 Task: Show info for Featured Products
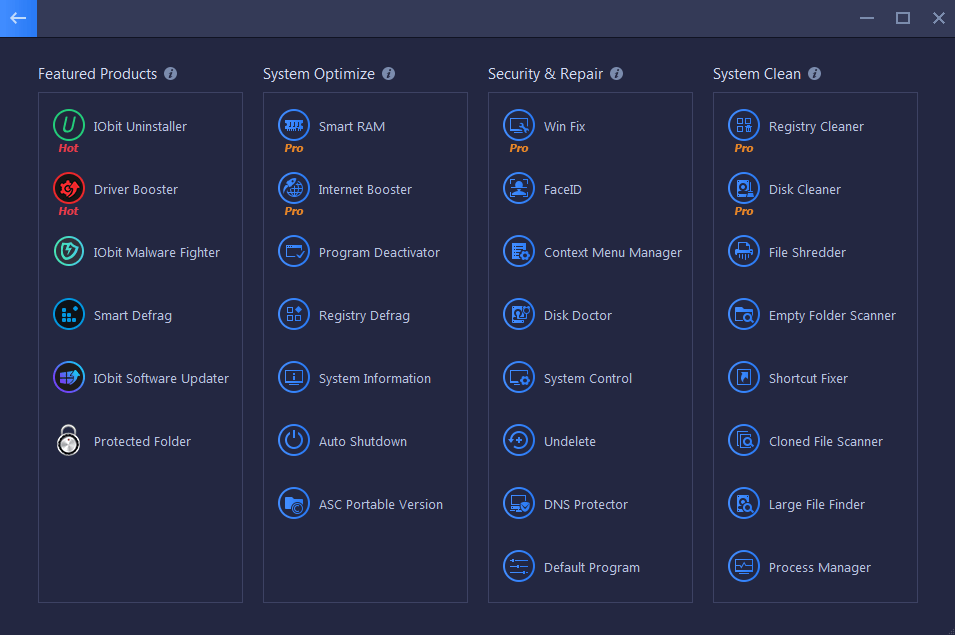[x=171, y=74]
